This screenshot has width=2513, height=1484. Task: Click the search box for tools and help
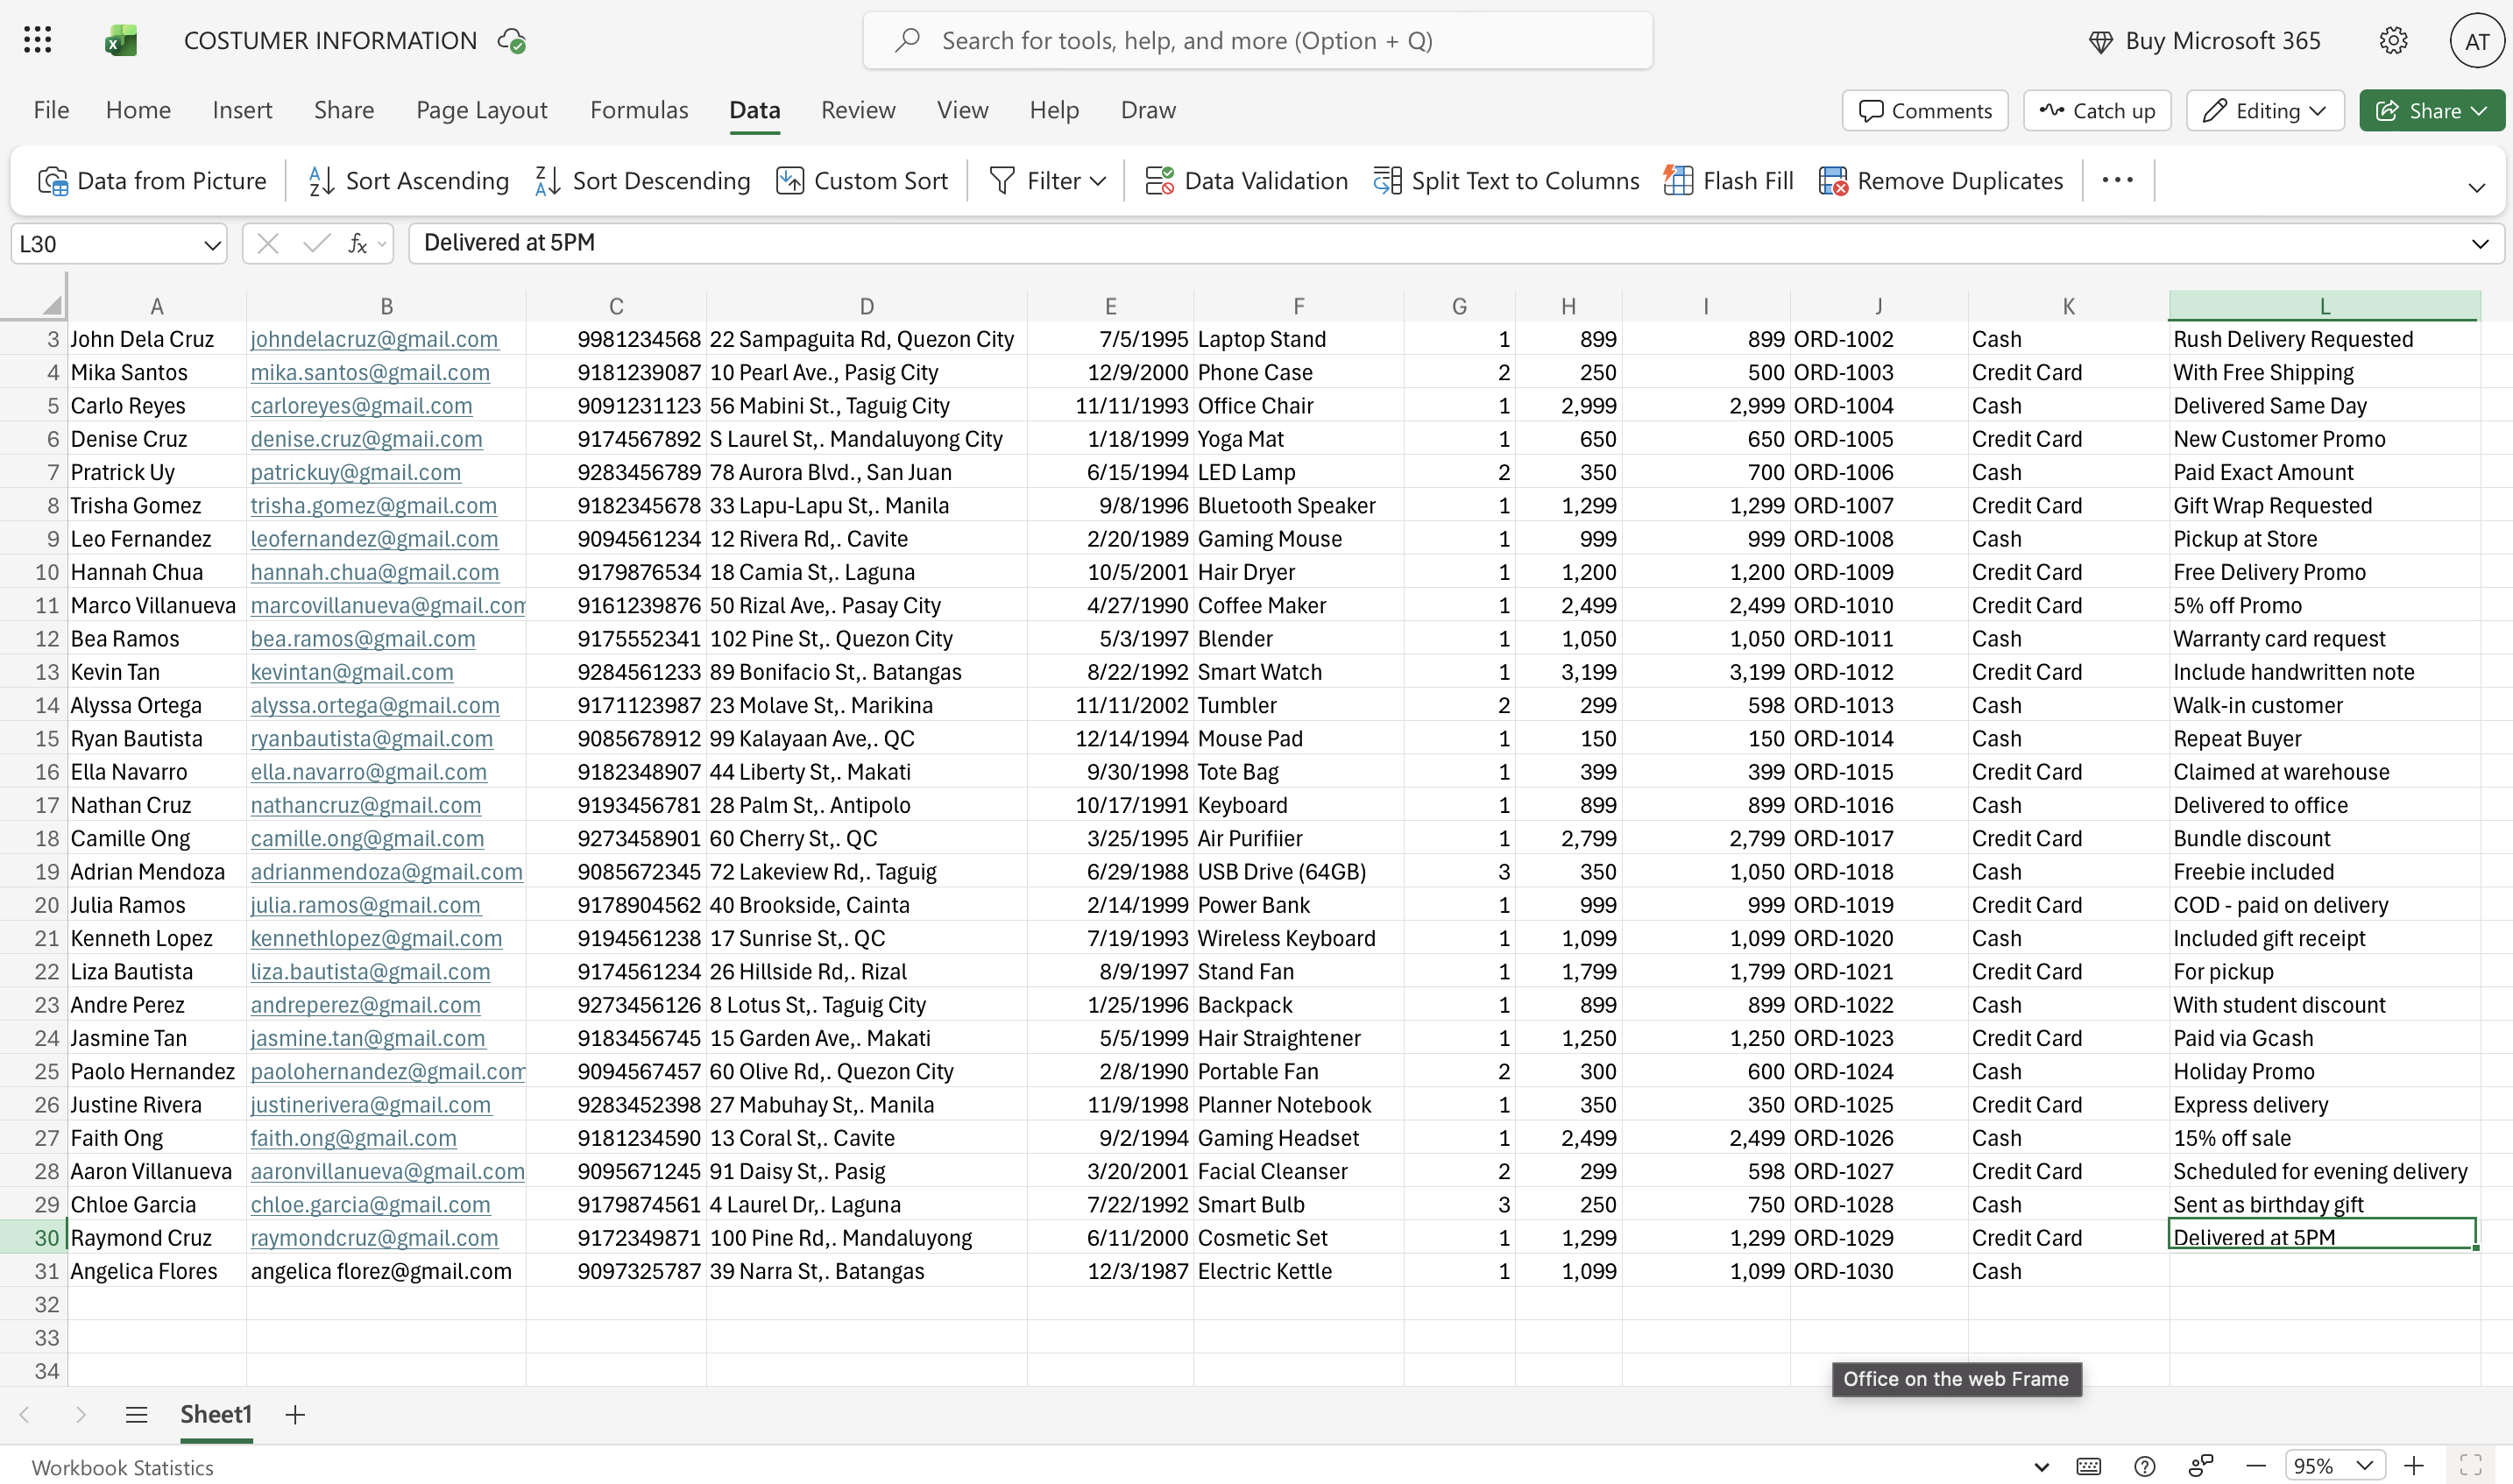coord(1257,40)
